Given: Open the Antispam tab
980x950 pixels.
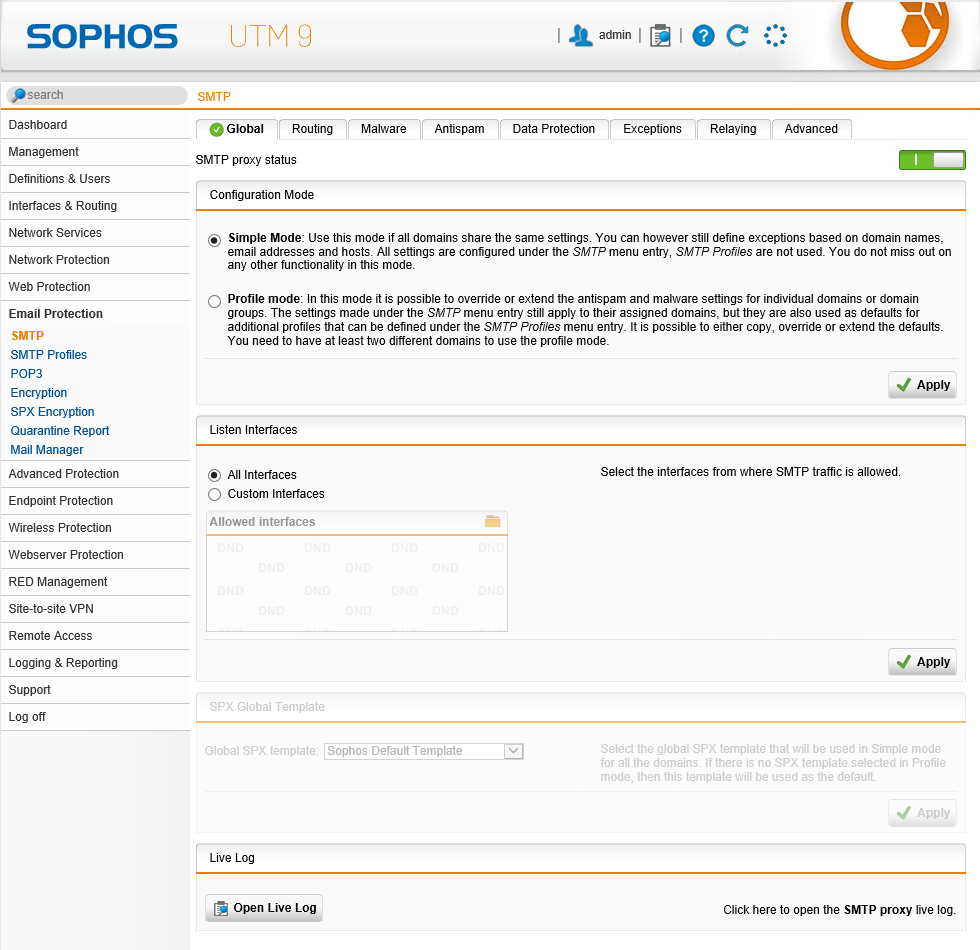Looking at the screenshot, I should point(459,129).
